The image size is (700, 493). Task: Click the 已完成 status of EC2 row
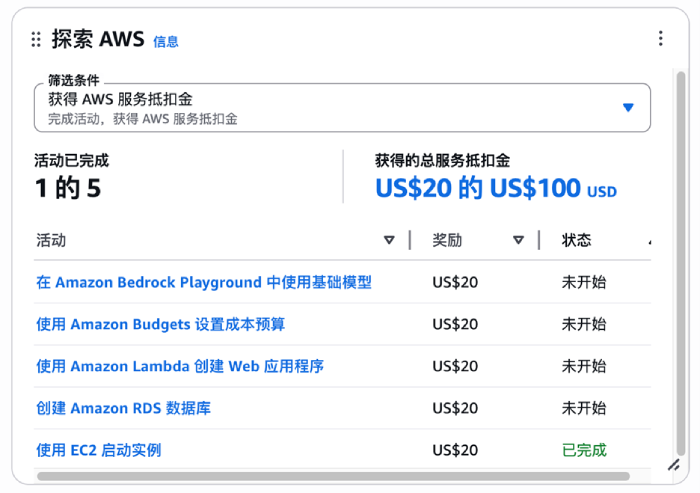pyautogui.click(x=584, y=450)
